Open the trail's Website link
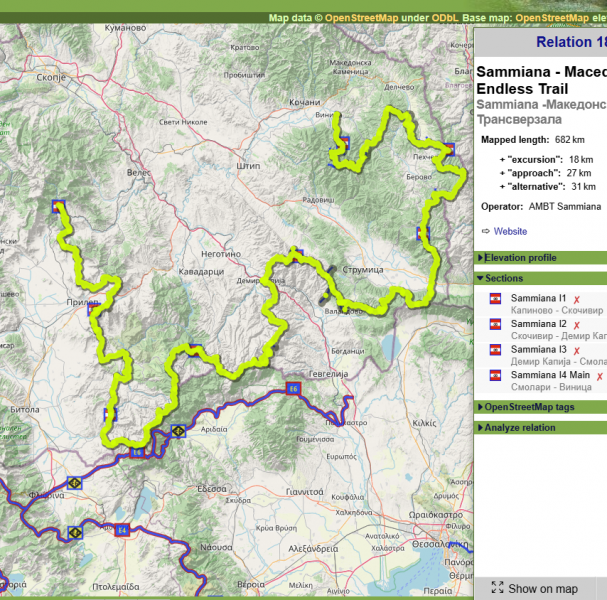This screenshot has height=600, width=607. 510,231
